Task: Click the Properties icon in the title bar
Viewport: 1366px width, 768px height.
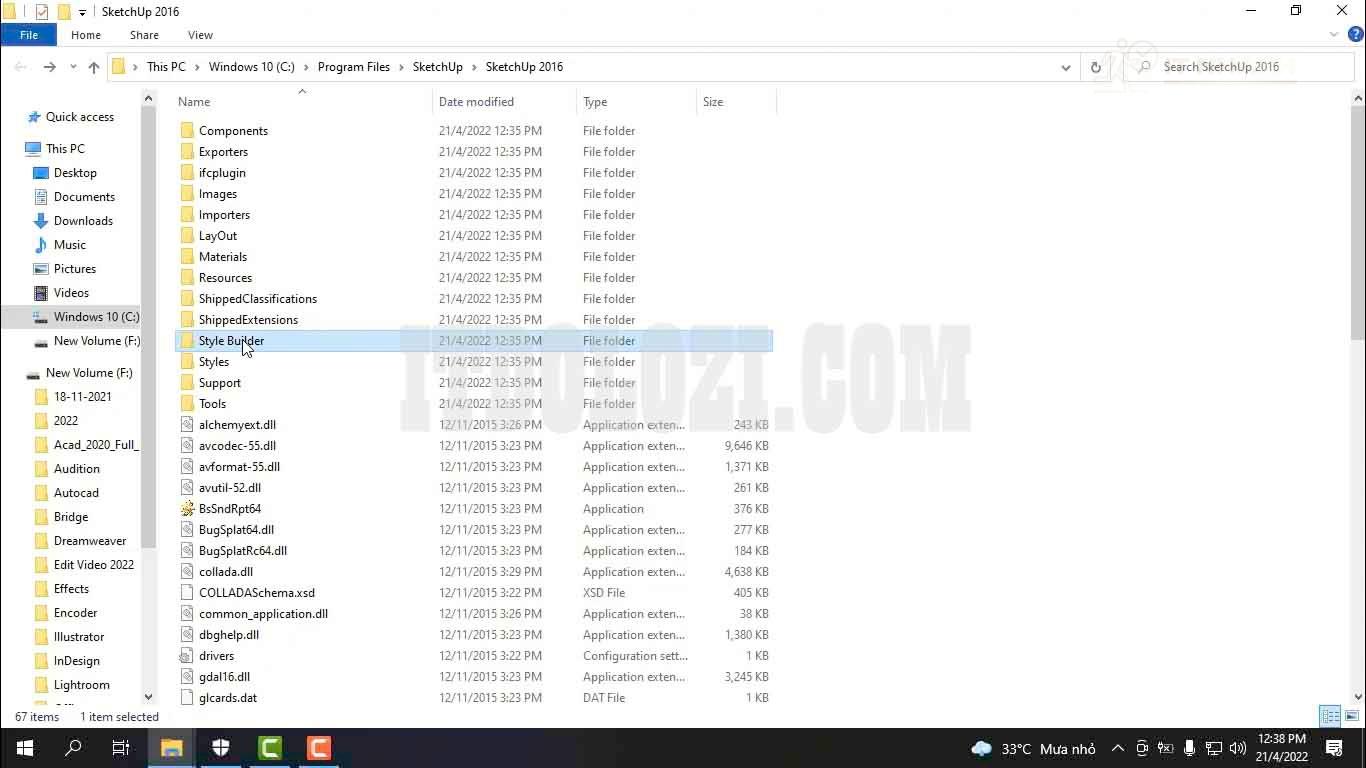Action: pyautogui.click(x=41, y=12)
